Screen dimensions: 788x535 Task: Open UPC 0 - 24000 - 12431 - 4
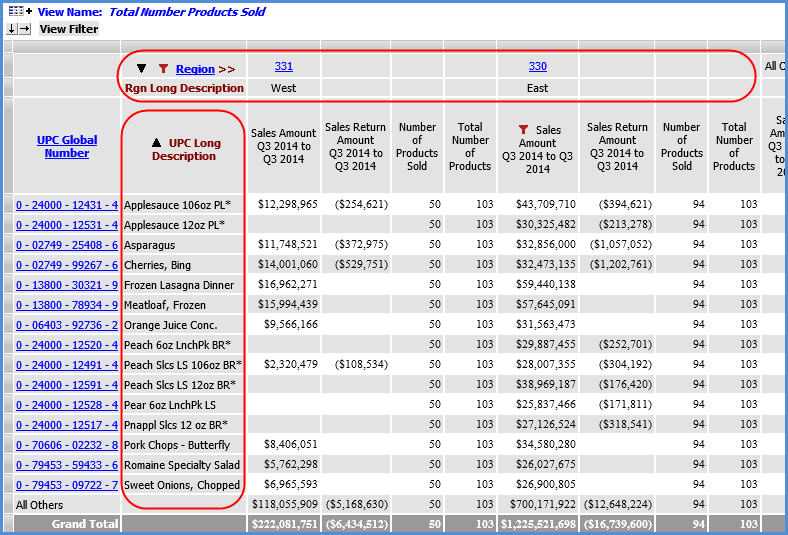67,205
